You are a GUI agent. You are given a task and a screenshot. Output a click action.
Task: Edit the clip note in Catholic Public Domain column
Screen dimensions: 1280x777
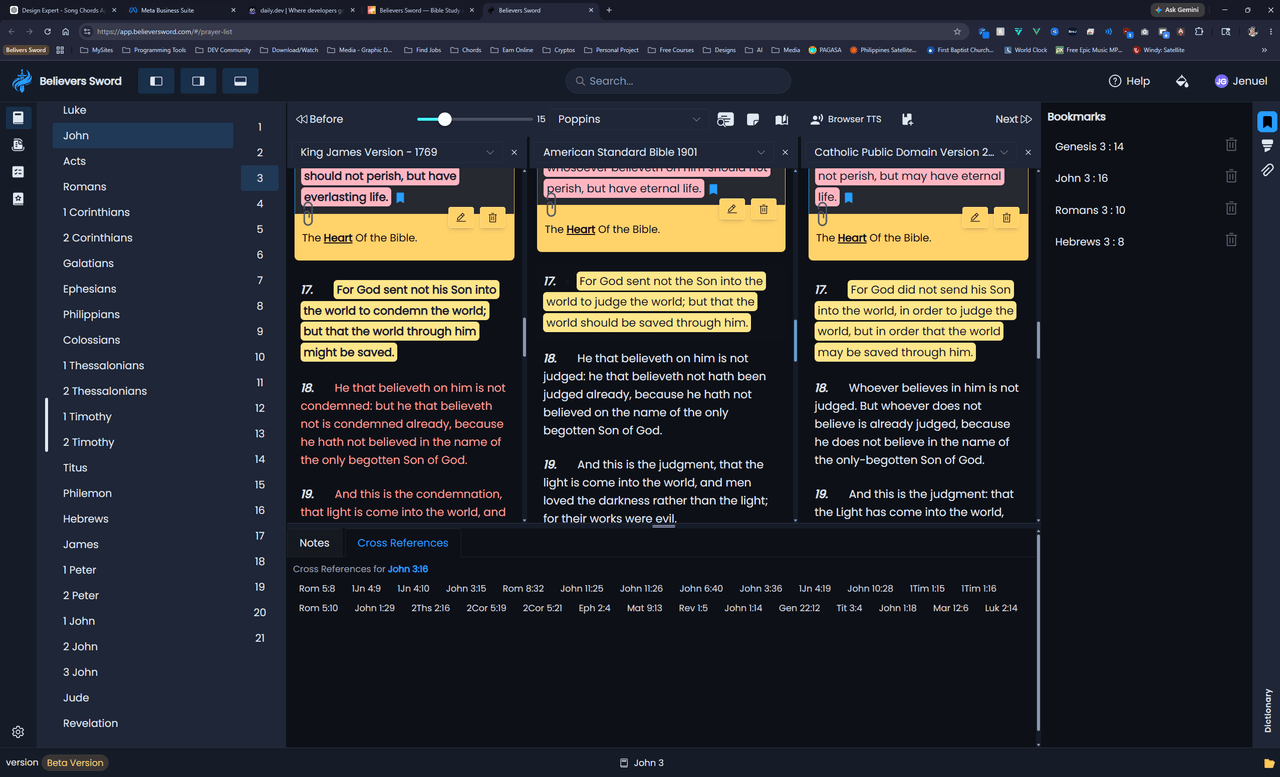pos(975,217)
